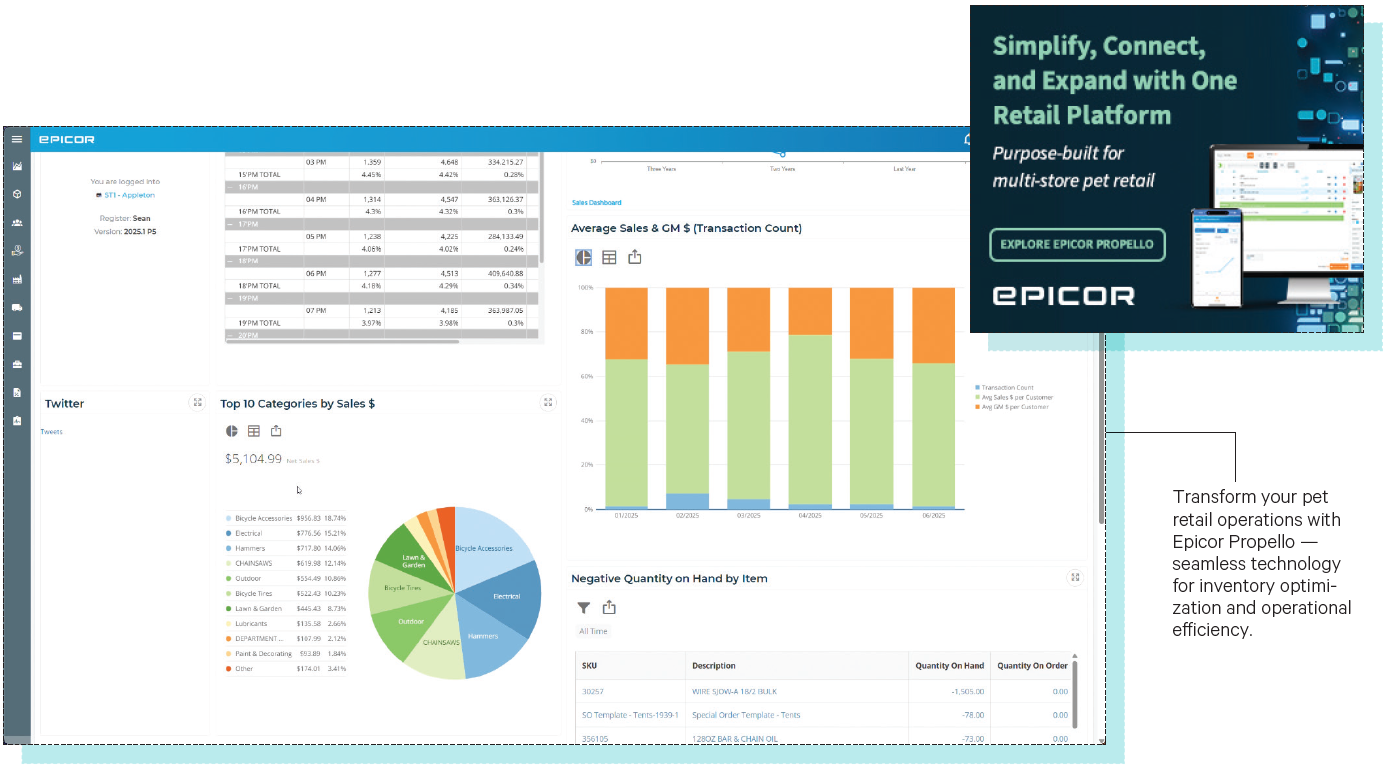The image size is (1387, 769).
Task: Switch Top 10 Categories to table view
Action: pyautogui.click(x=254, y=431)
